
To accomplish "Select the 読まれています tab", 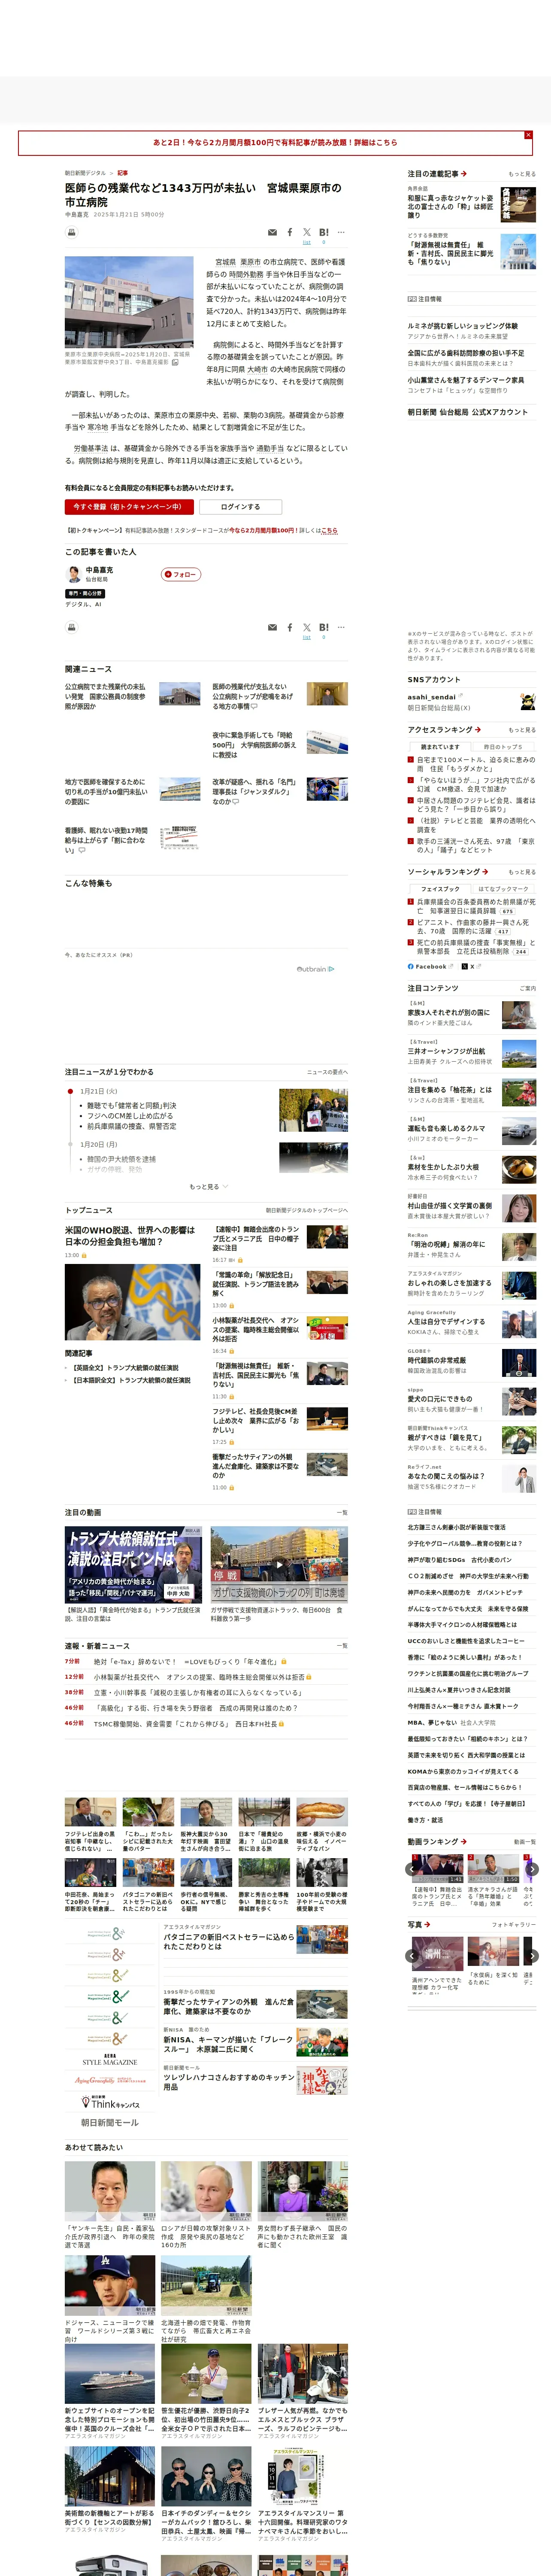I will click(440, 747).
